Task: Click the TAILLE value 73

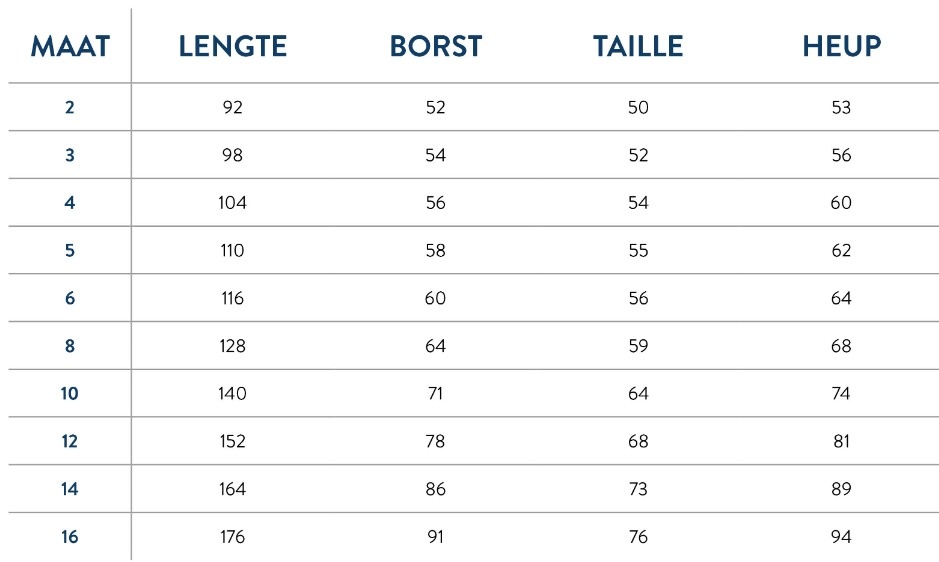Action: point(638,489)
